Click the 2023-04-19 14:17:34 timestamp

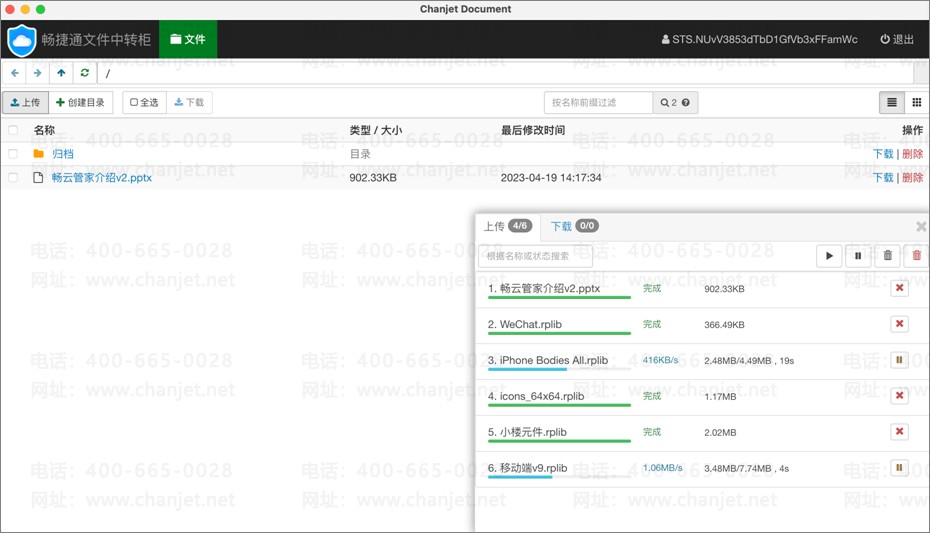551,177
